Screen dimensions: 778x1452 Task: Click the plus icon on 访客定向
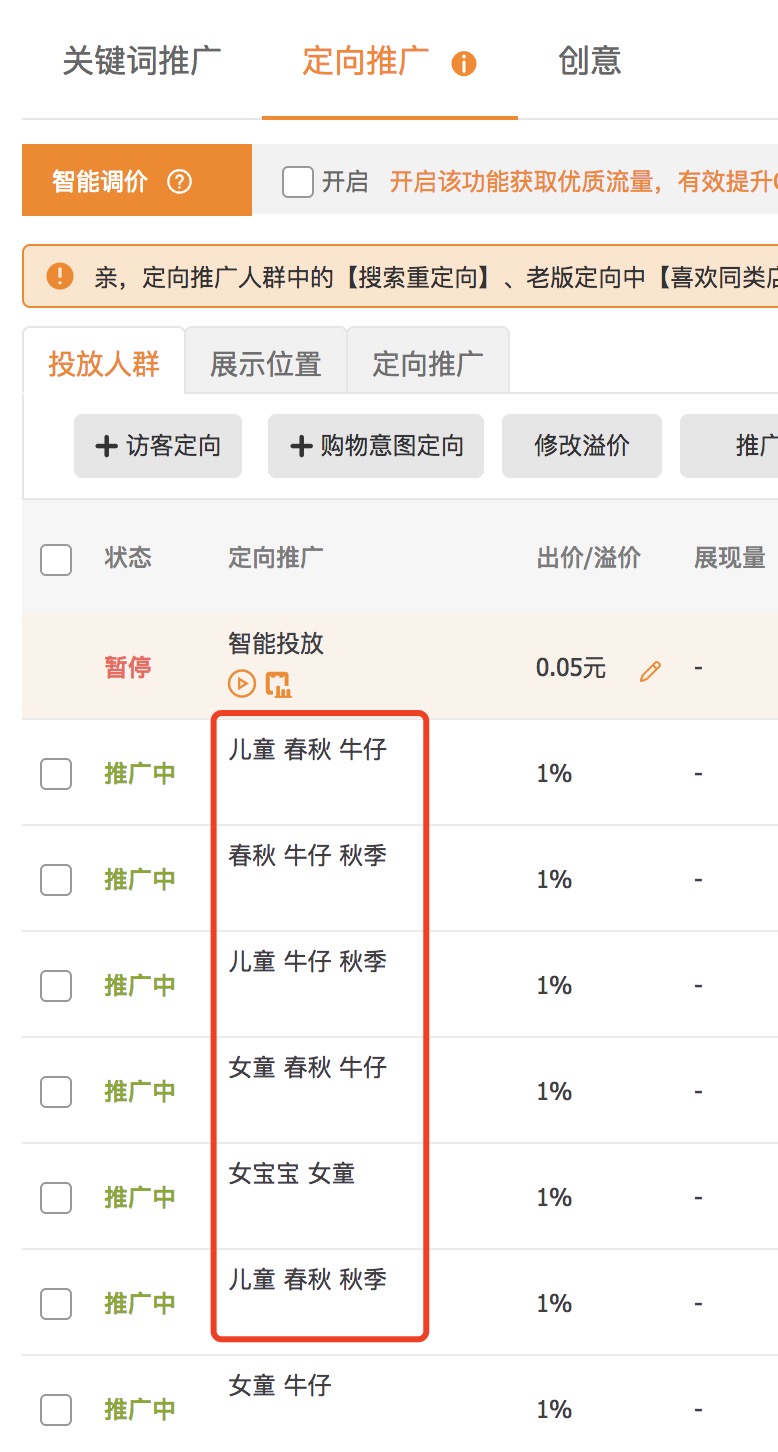[x=106, y=446]
